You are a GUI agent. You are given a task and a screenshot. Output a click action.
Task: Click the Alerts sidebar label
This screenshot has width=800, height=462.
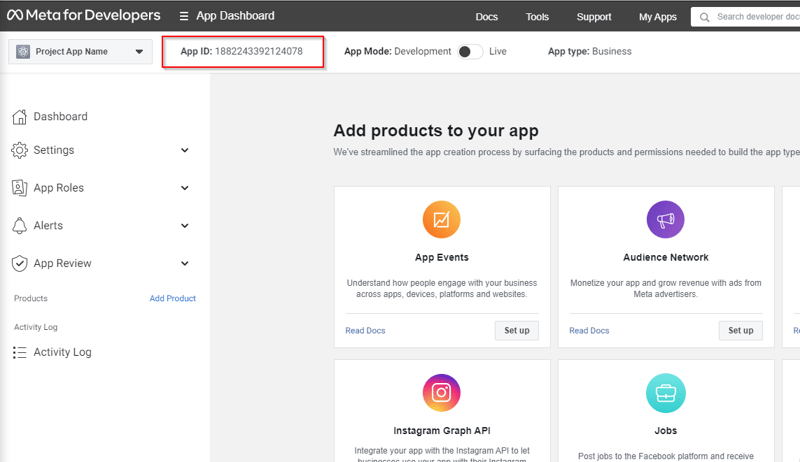[x=48, y=225]
